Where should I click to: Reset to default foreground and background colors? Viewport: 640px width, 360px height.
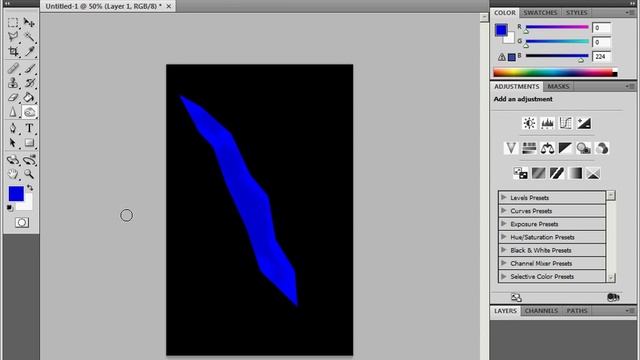(10, 208)
